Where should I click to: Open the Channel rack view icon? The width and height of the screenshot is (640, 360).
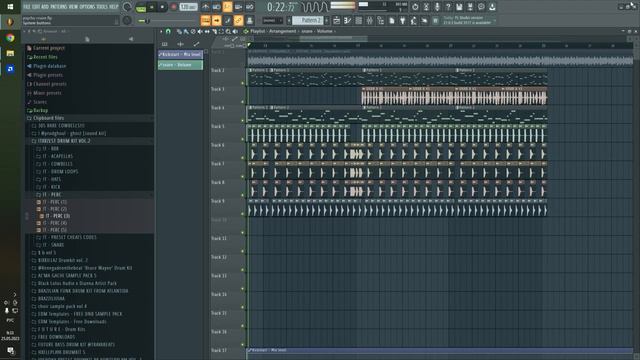click(358, 20)
